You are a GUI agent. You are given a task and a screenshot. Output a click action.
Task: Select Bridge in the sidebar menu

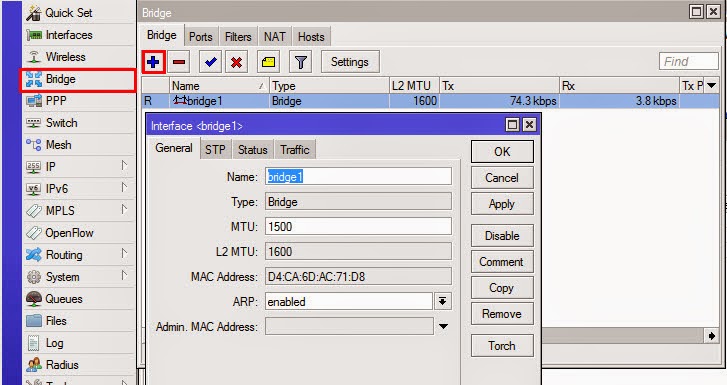pos(78,79)
